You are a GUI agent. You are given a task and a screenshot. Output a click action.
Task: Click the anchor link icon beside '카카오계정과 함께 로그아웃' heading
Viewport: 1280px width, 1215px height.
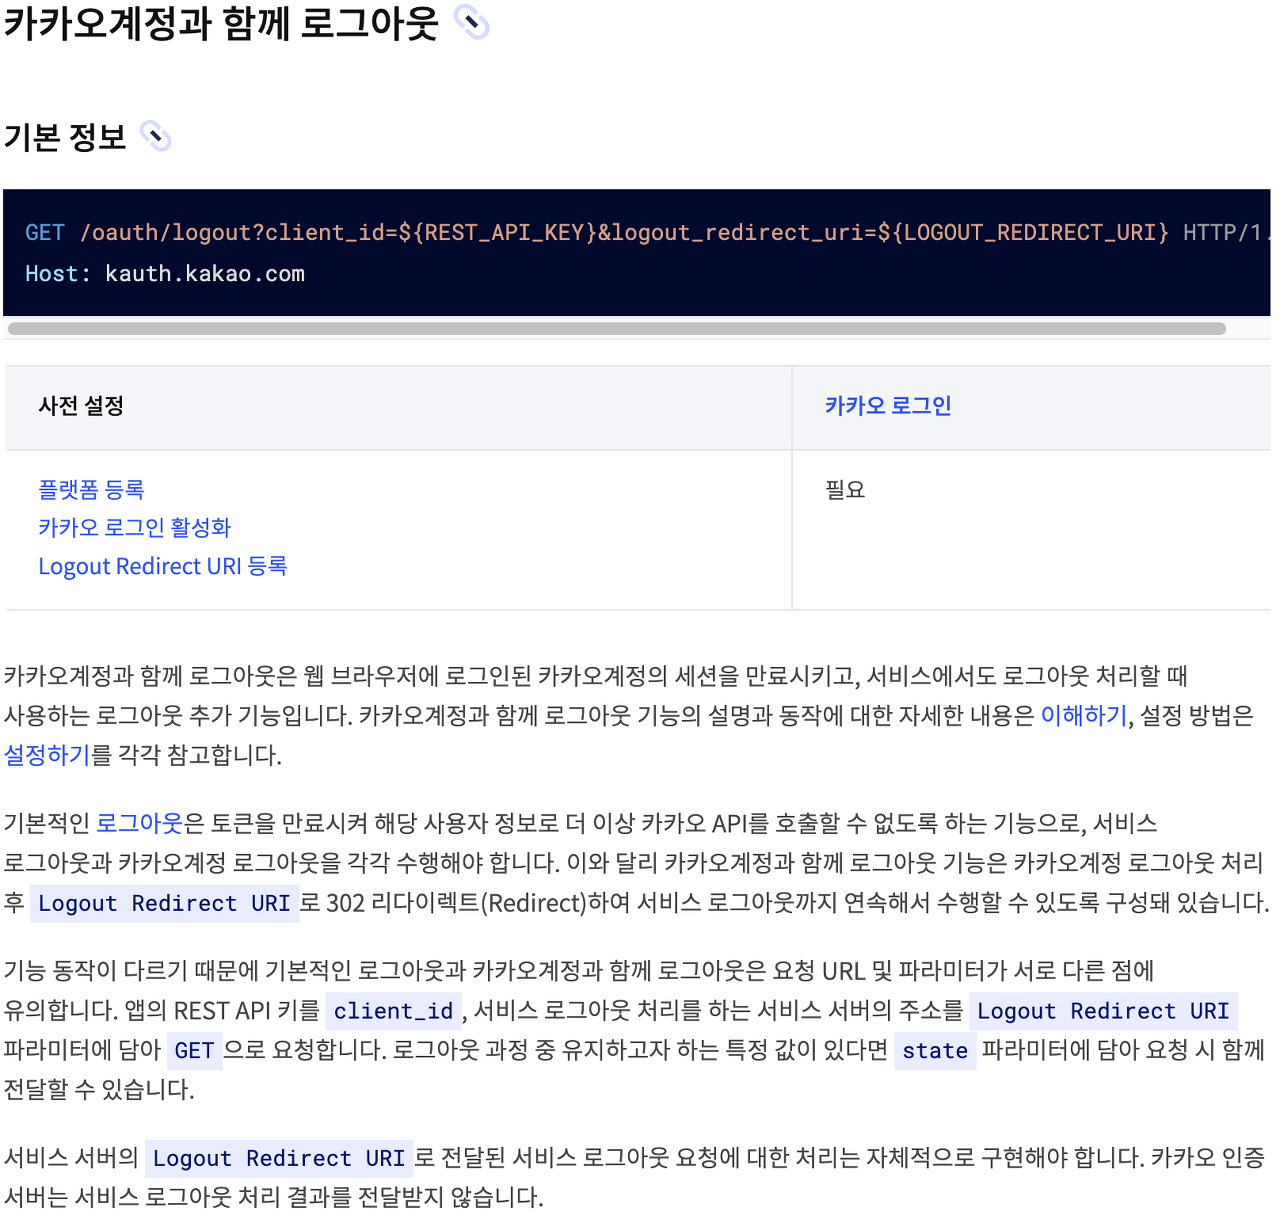471,22
